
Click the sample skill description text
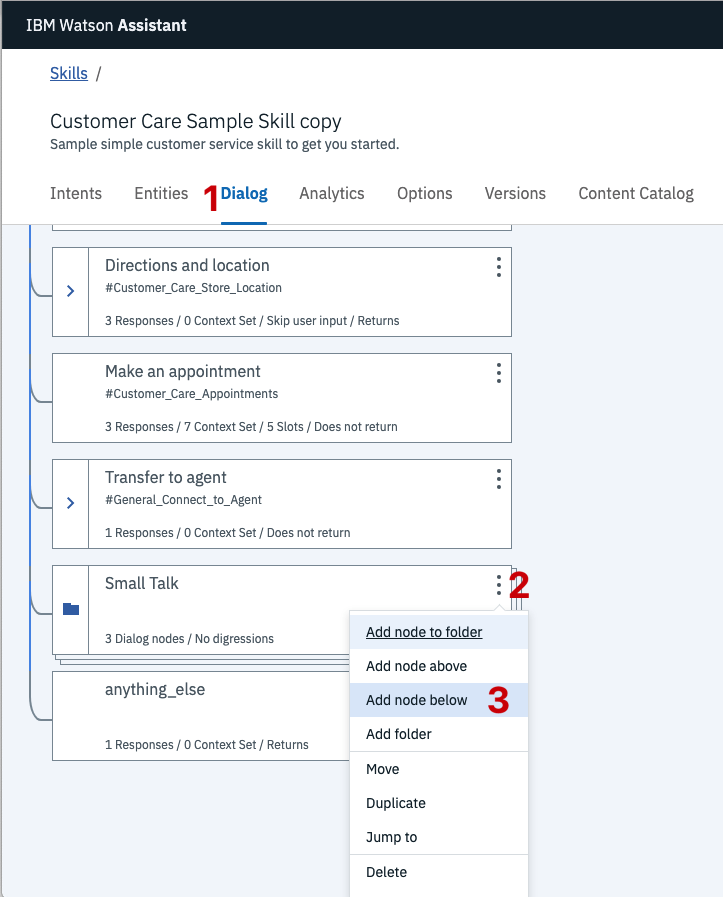pos(225,144)
